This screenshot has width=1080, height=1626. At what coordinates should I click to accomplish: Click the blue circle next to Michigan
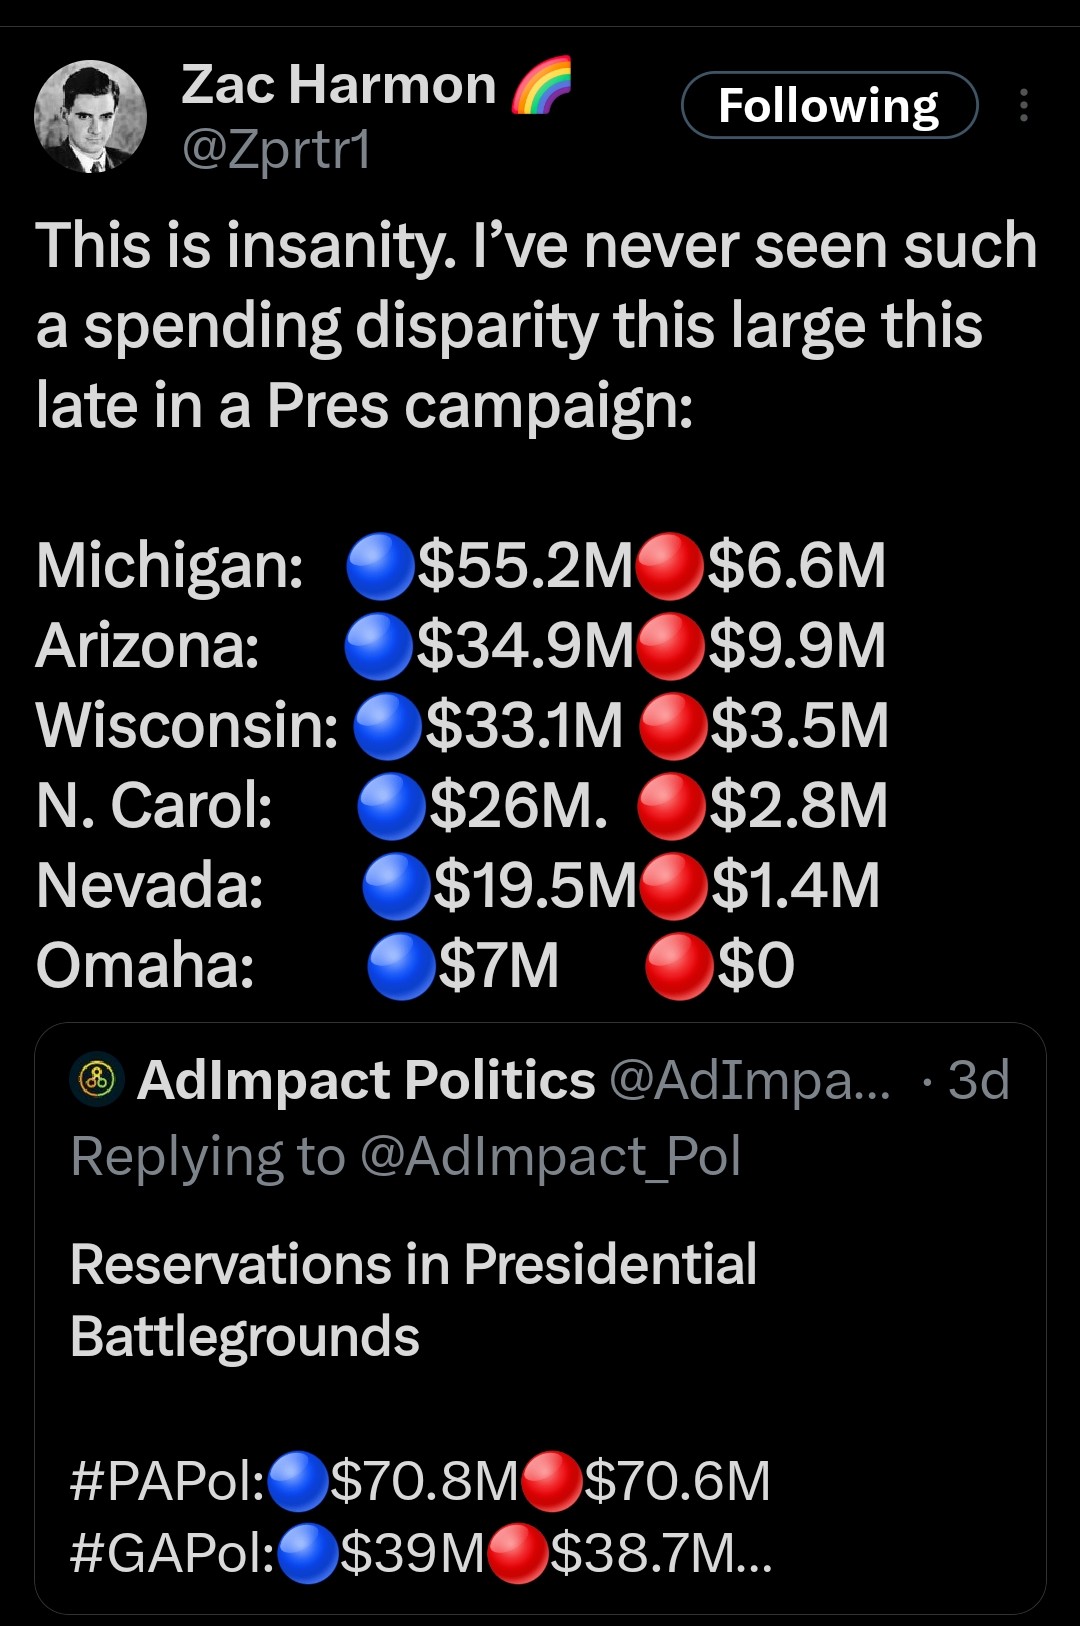click(x=380, y=566)
